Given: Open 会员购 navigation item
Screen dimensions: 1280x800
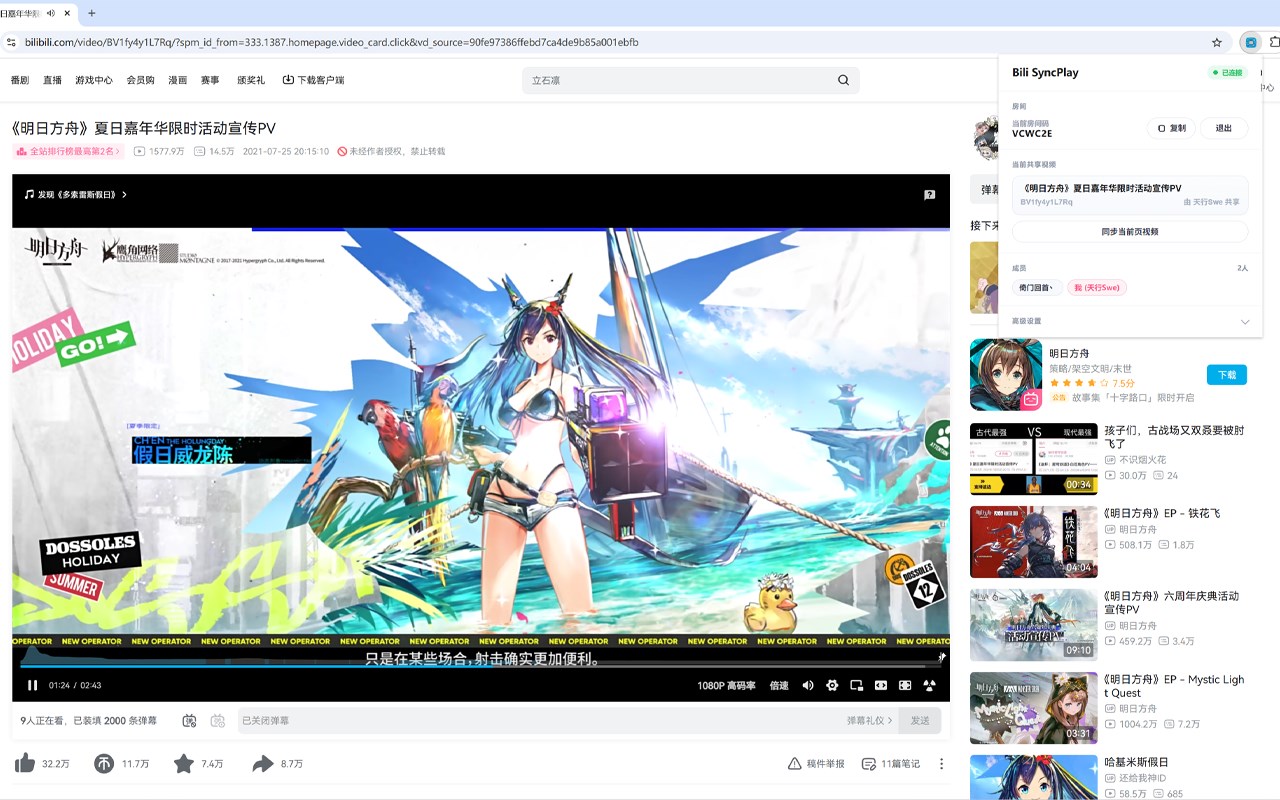Looking at the screenshot, I should pyautogui.click(x=140, y=80).
